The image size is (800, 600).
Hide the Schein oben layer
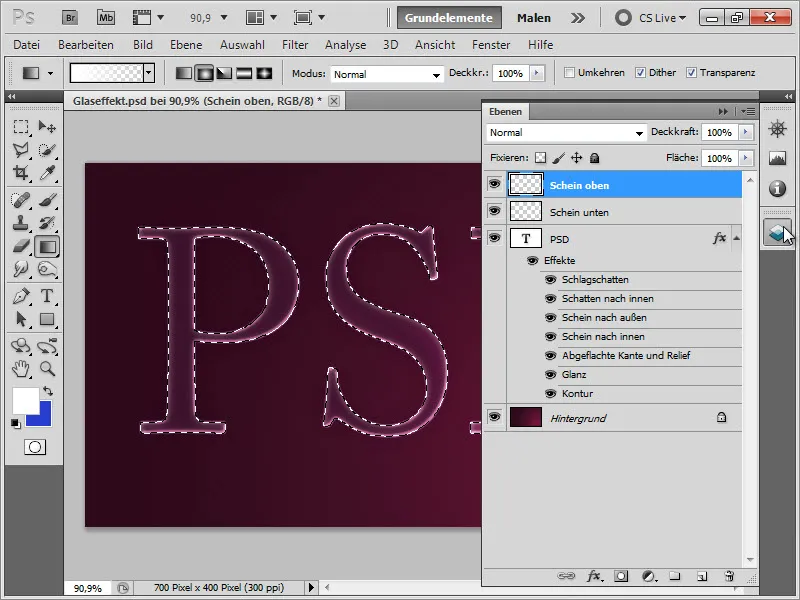click(x=494, y=184)
